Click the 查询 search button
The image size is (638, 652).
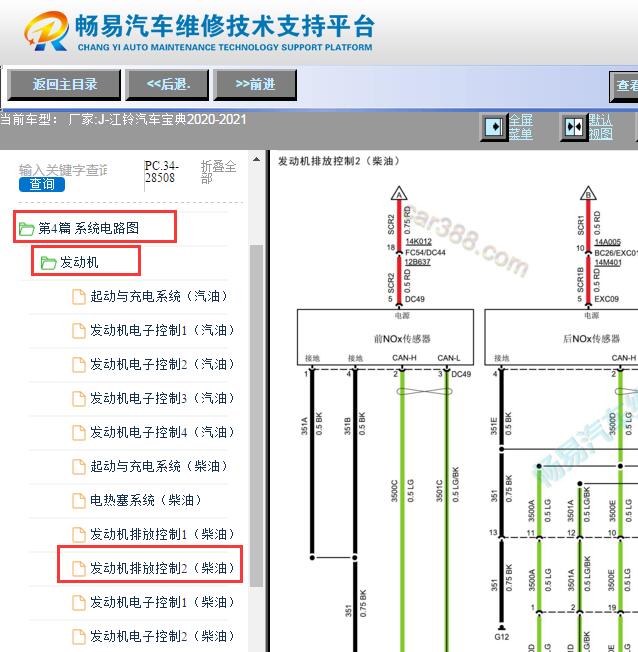[42, 184]
